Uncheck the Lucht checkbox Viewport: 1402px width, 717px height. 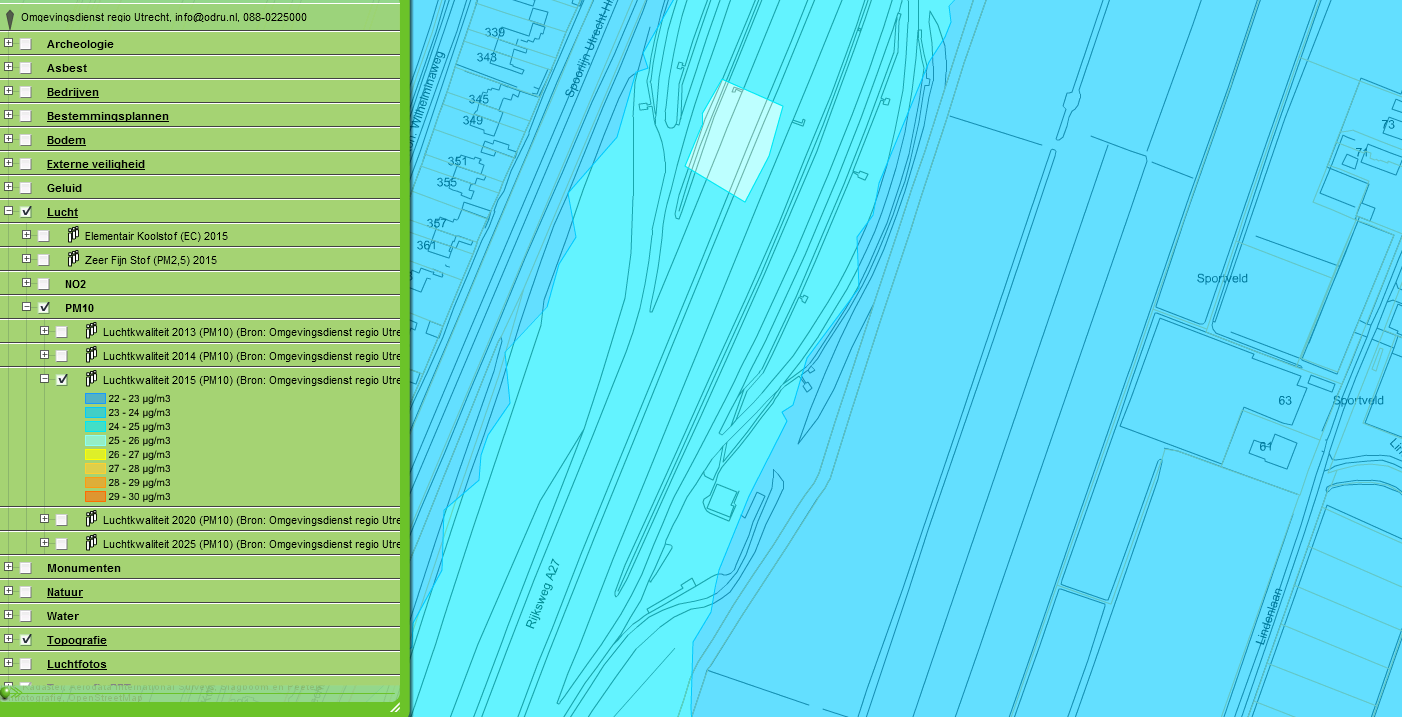click(x=26, y=212)
